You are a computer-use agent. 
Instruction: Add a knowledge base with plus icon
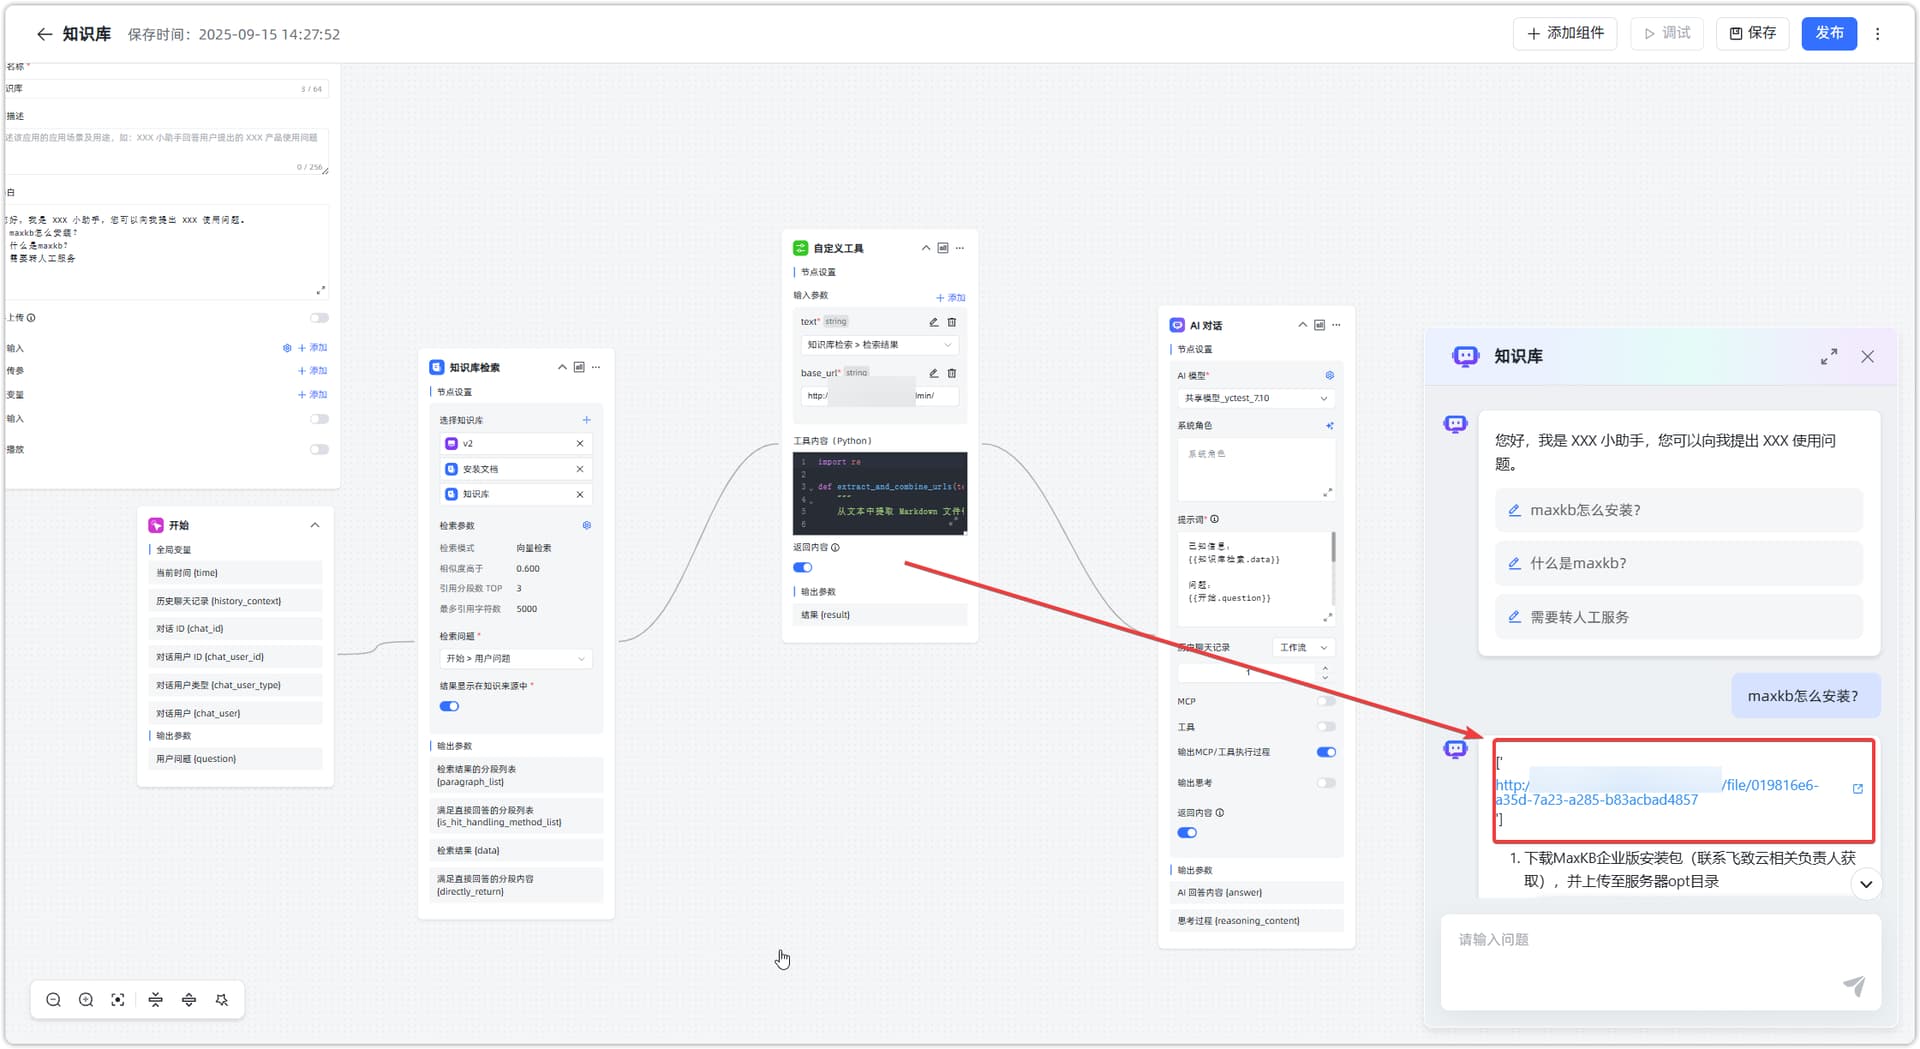click(587, 420)
